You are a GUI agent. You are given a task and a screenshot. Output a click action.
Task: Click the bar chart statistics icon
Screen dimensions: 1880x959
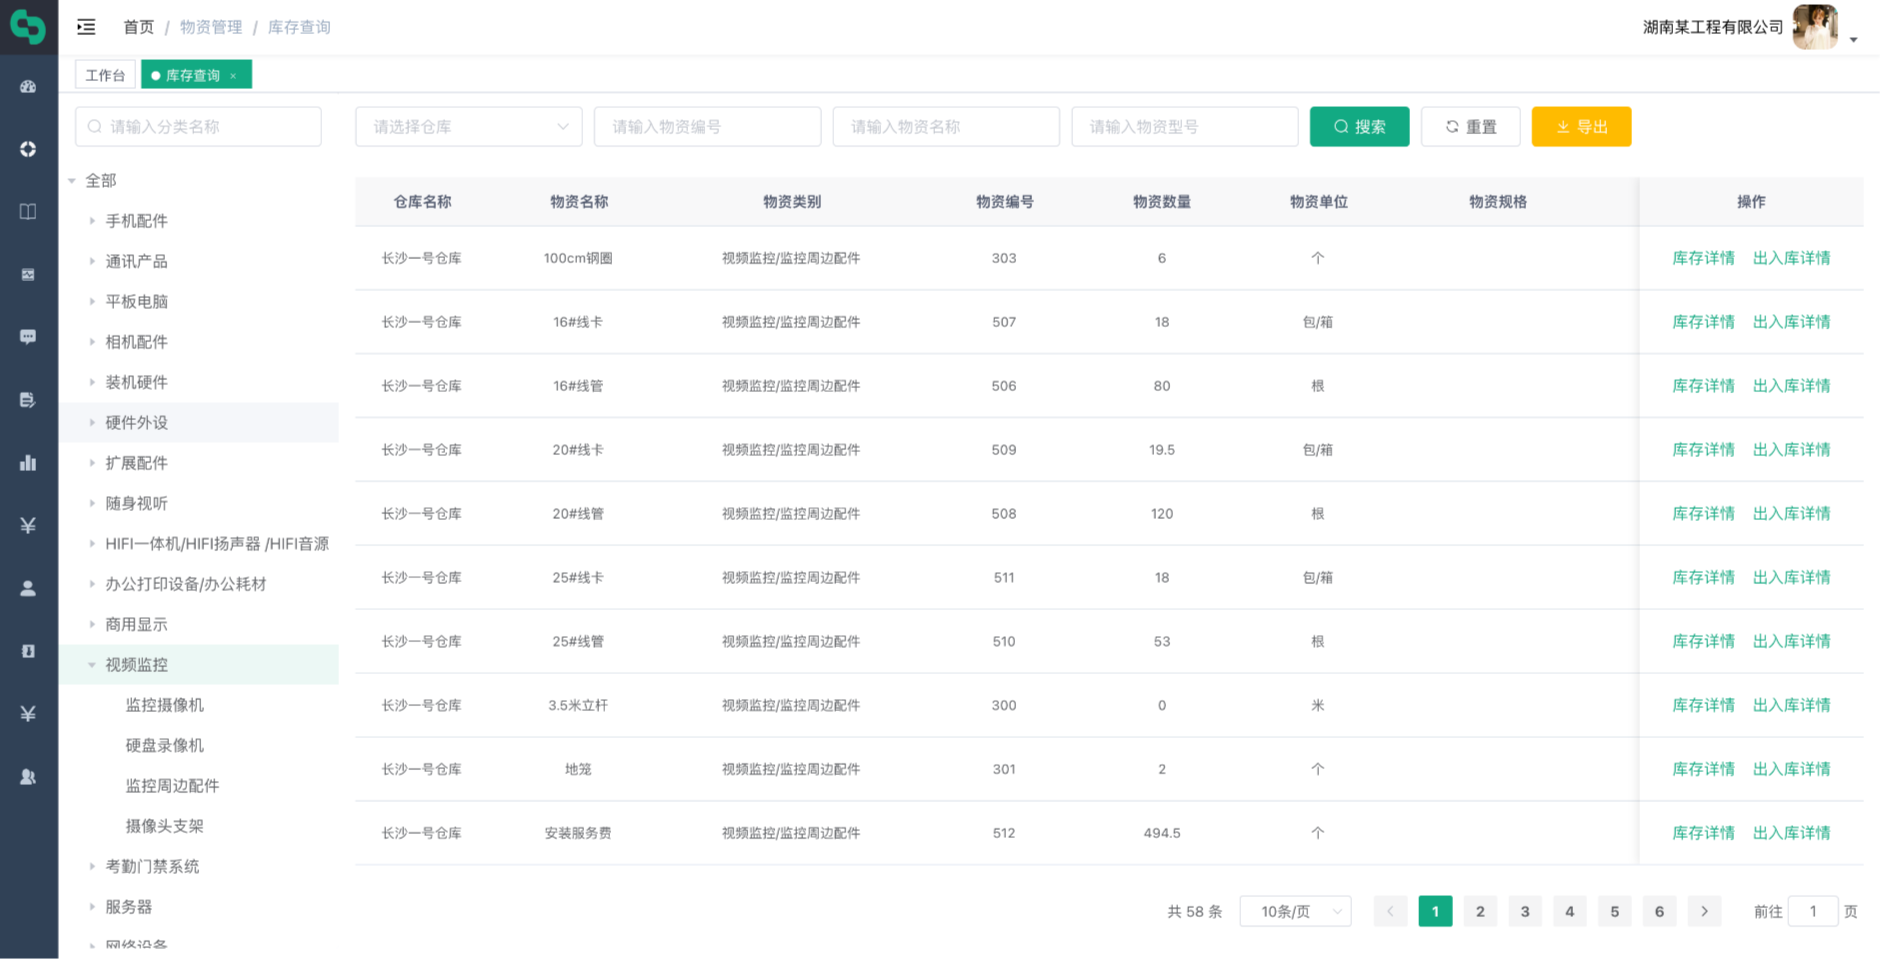point(28,462)
